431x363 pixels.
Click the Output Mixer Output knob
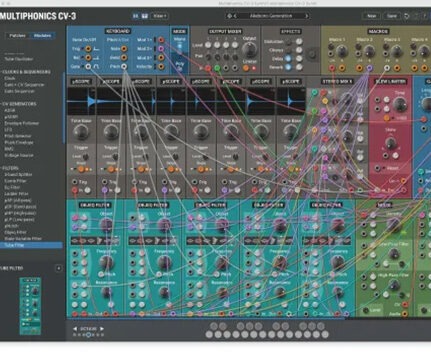coord(249,49)
